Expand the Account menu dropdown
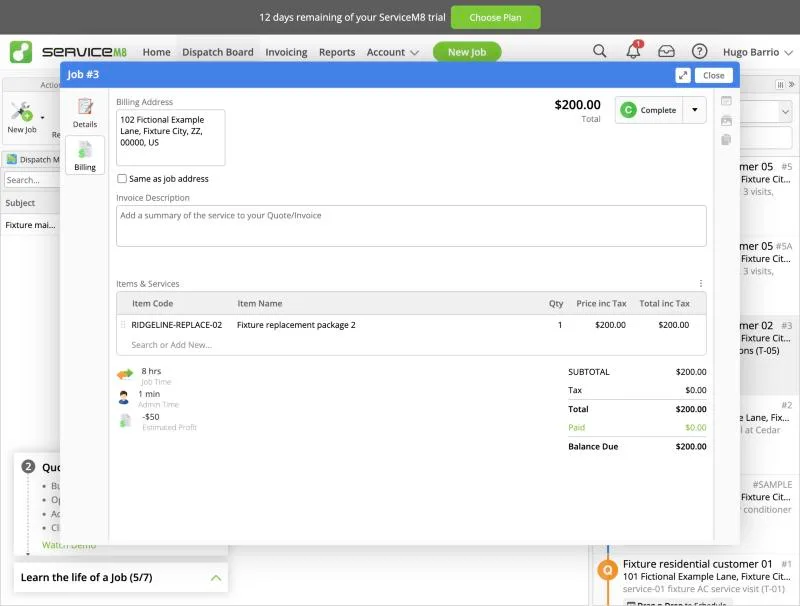Viewport: 800px width, 606px height. tap(392, 52)
